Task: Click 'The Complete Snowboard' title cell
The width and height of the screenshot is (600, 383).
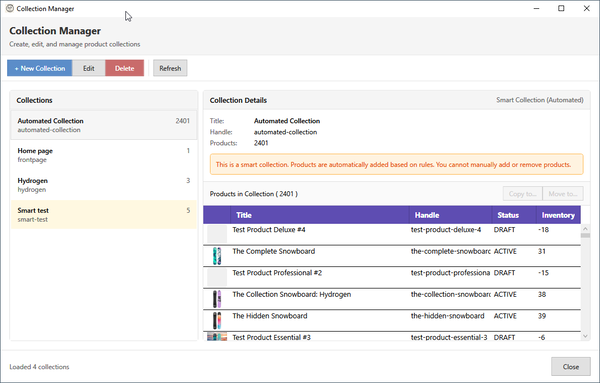Action: (x=274, y=251)
